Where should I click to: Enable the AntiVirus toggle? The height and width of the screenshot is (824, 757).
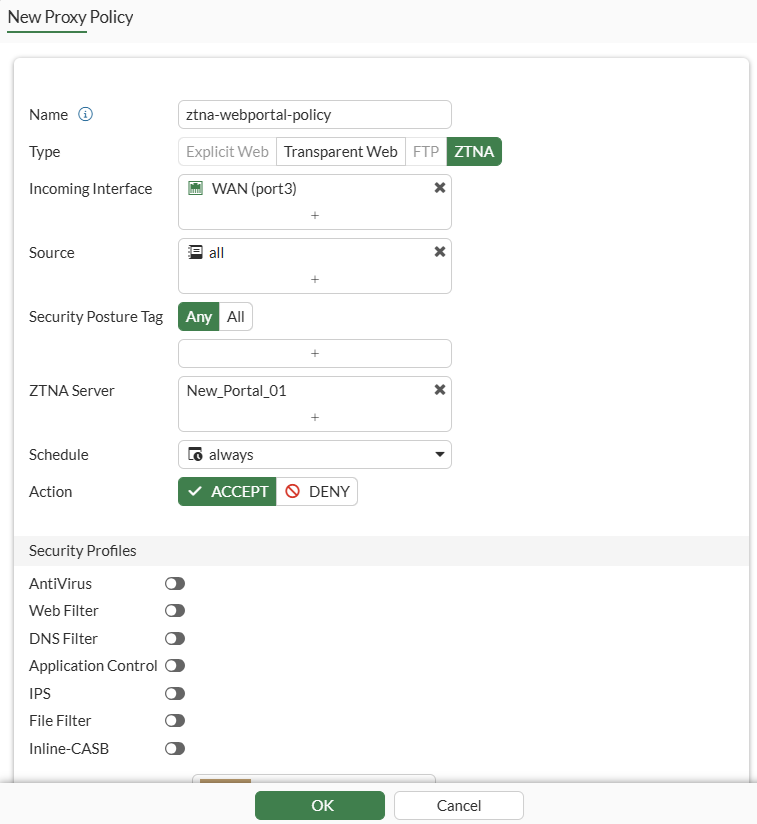click(x=175, y=583)
